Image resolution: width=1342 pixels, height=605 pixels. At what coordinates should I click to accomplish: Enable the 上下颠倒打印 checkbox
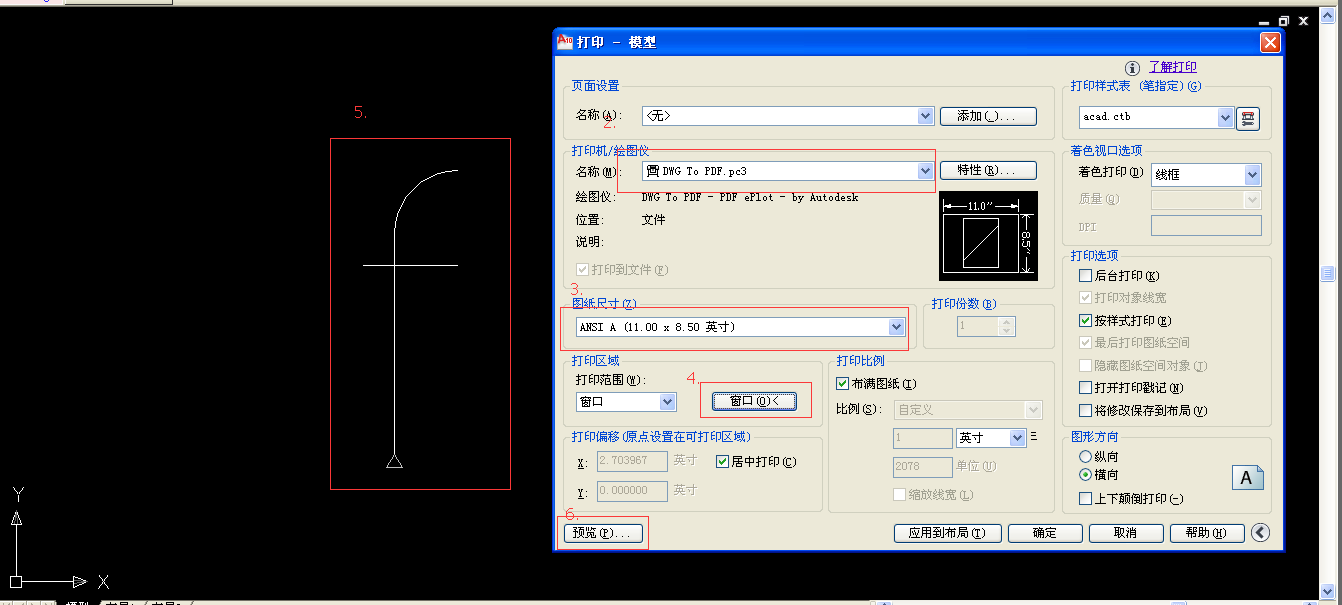pyautogui.click(x=1086, y=499)
